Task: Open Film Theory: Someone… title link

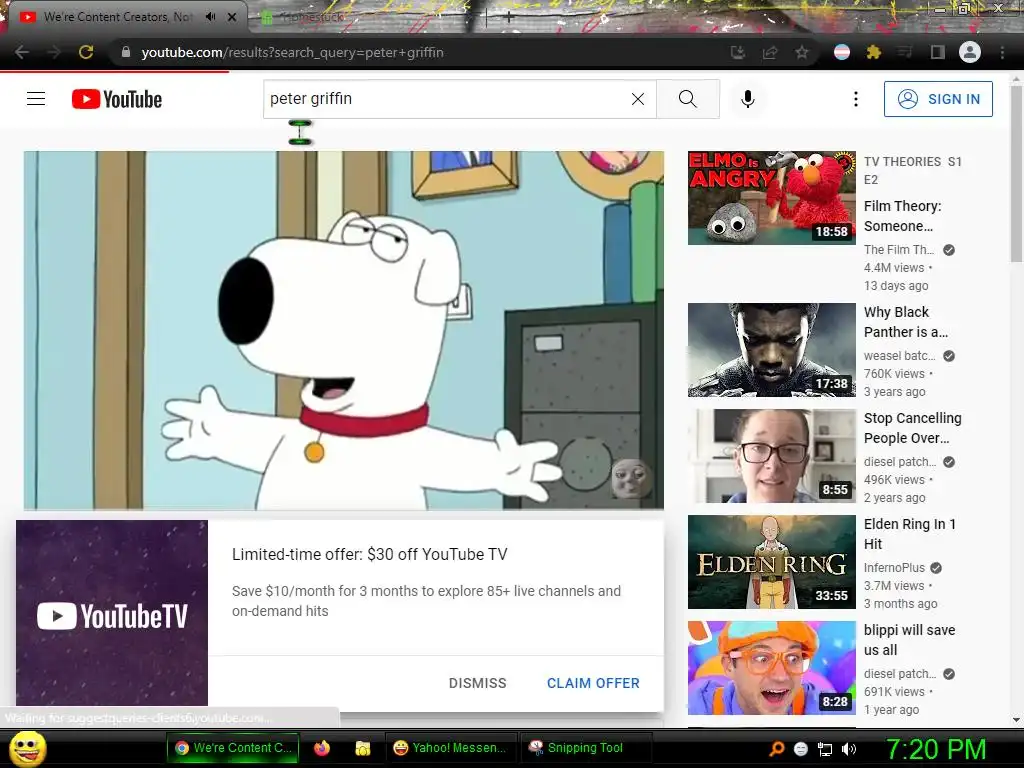Action: [x=903, y=216]
